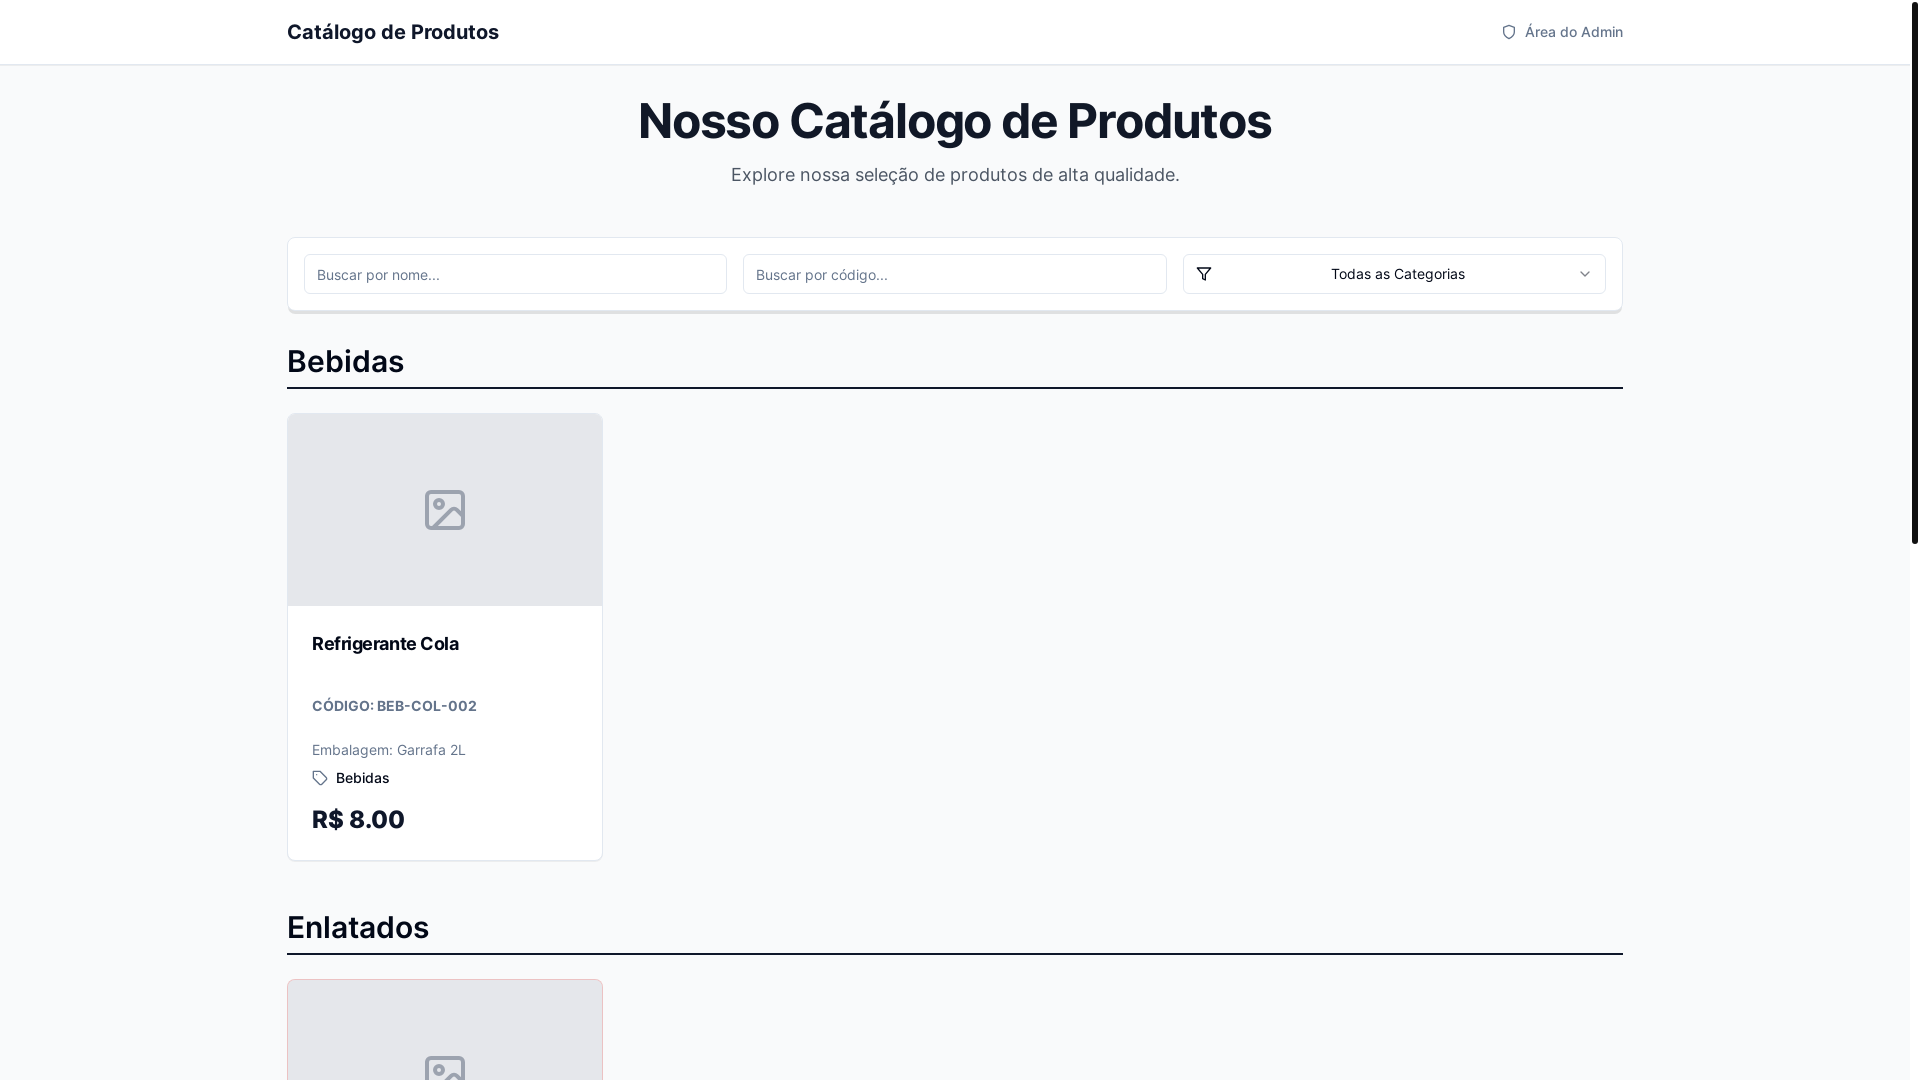Go to Catálogo de Produtos home link
The height and width of the screenshot is (1080, 1920).
[393, 32]
